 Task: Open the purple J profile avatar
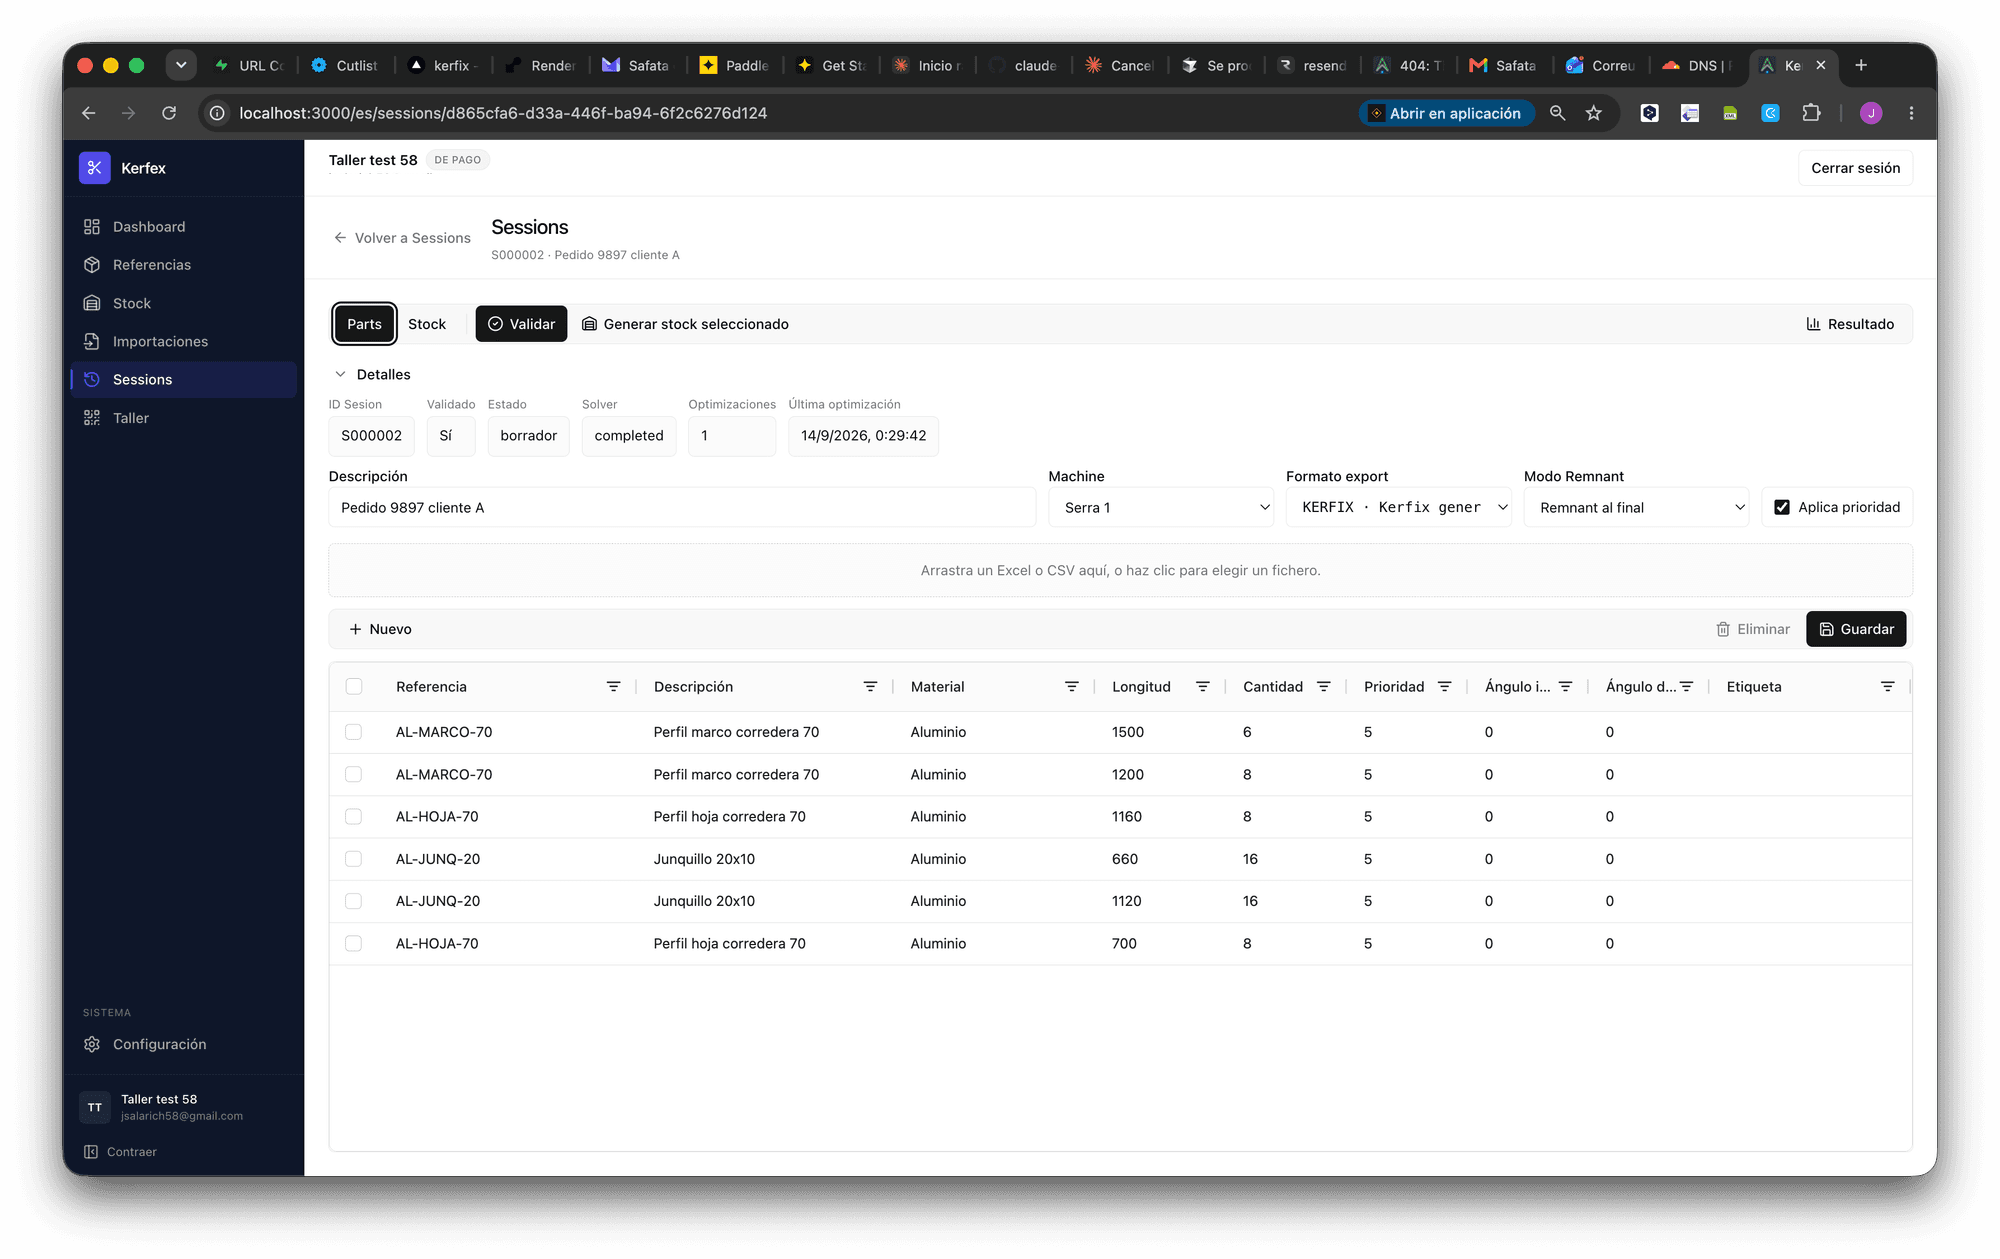(1871, 113)
